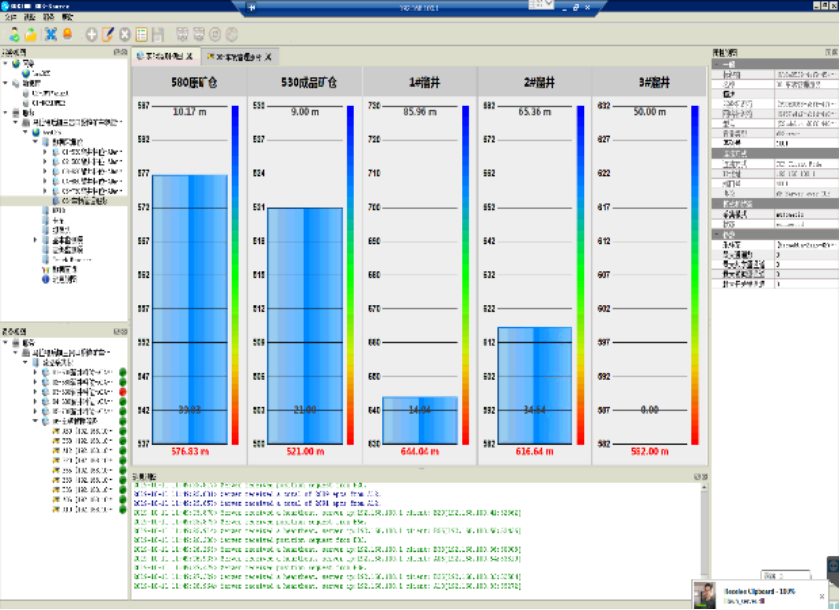Viewport: 840px width, 610px height.
Task: Switch to the second tab above the chart
Action: [x=236, y=56]
